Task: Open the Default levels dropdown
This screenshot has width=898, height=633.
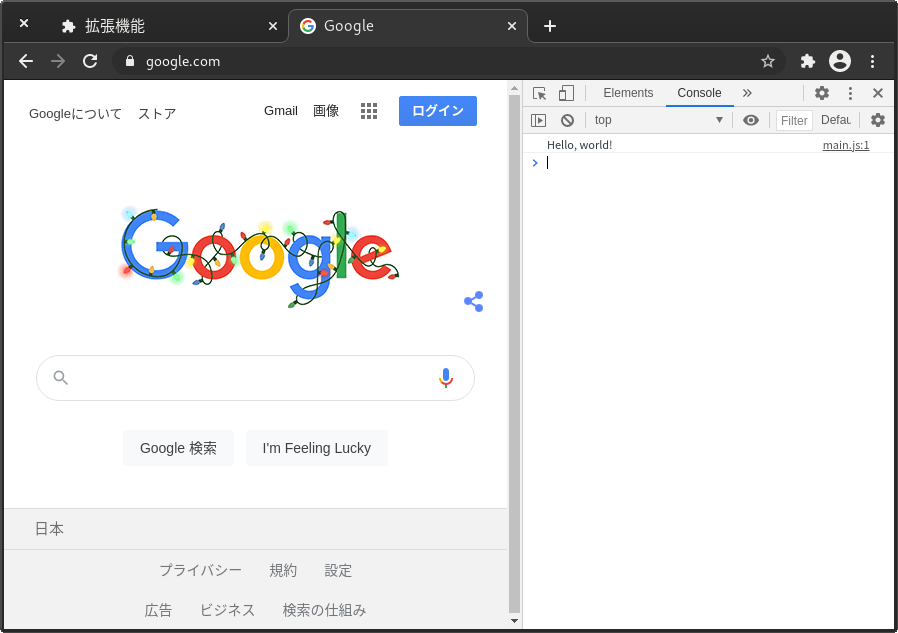Action: [x=836, y=119]
